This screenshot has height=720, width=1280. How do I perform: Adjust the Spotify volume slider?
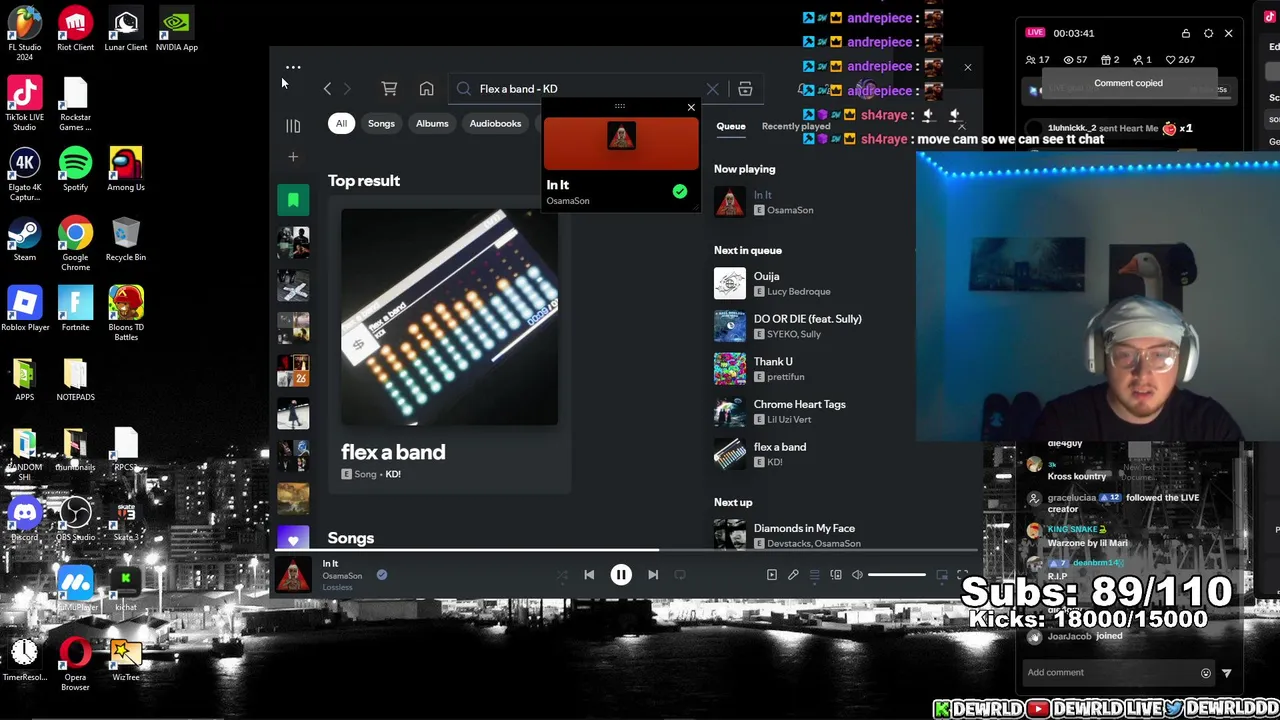[897, 575]
